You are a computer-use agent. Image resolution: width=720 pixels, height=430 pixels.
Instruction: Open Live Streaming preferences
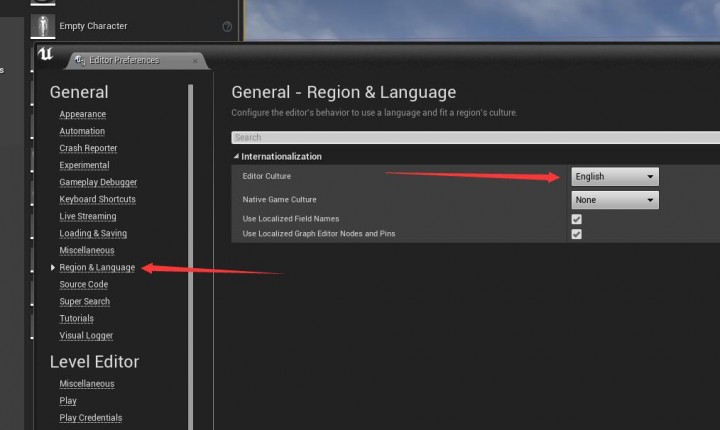pyautogui.click(x=88, y=216)
